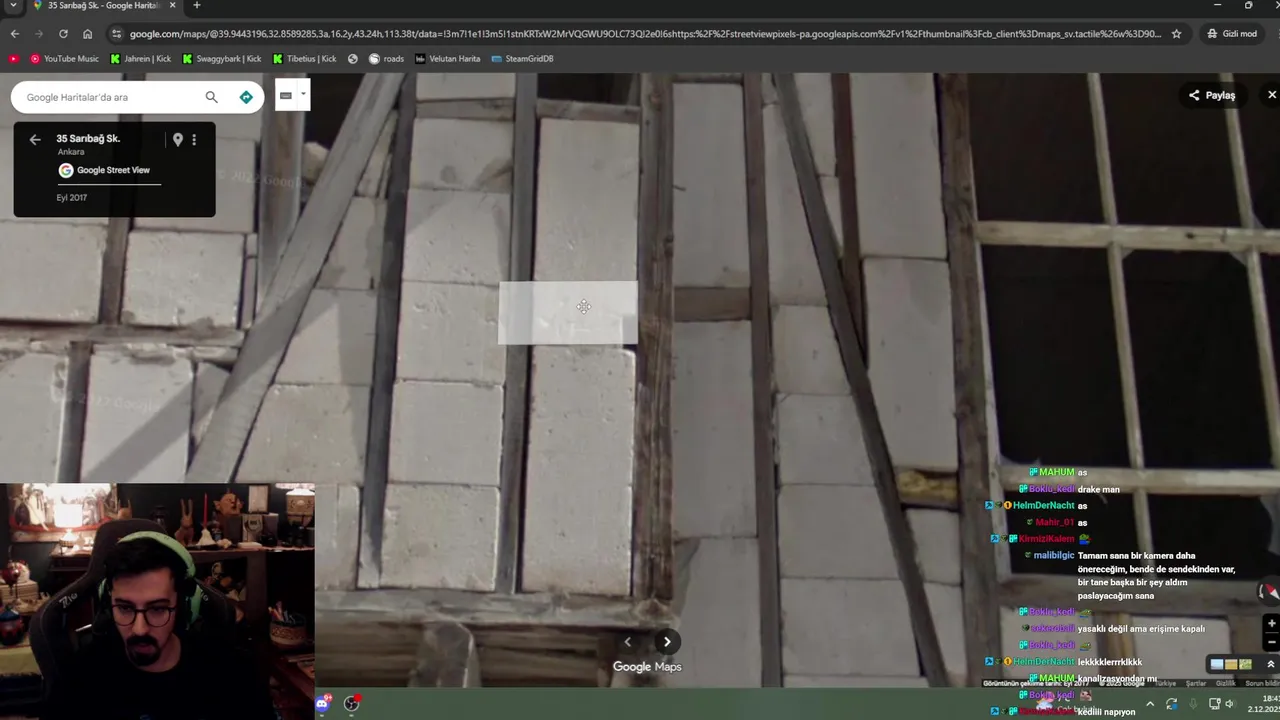Open the Tibetius | Kick bookmark
1280x720 pixels.
coord(304,59)
